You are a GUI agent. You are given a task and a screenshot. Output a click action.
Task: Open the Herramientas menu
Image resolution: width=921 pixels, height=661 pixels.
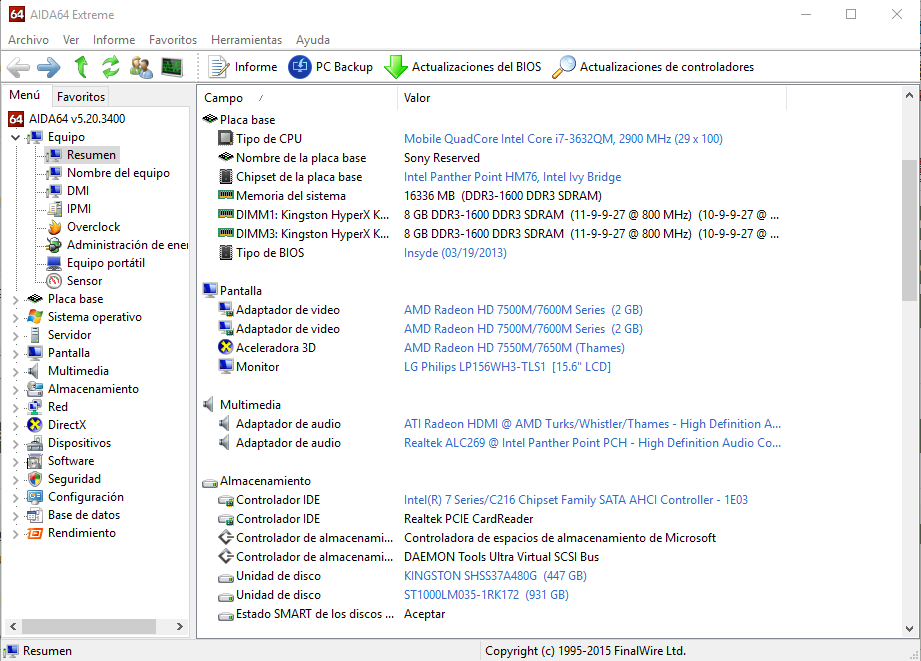pyautogui.click(x=246, y=40)
